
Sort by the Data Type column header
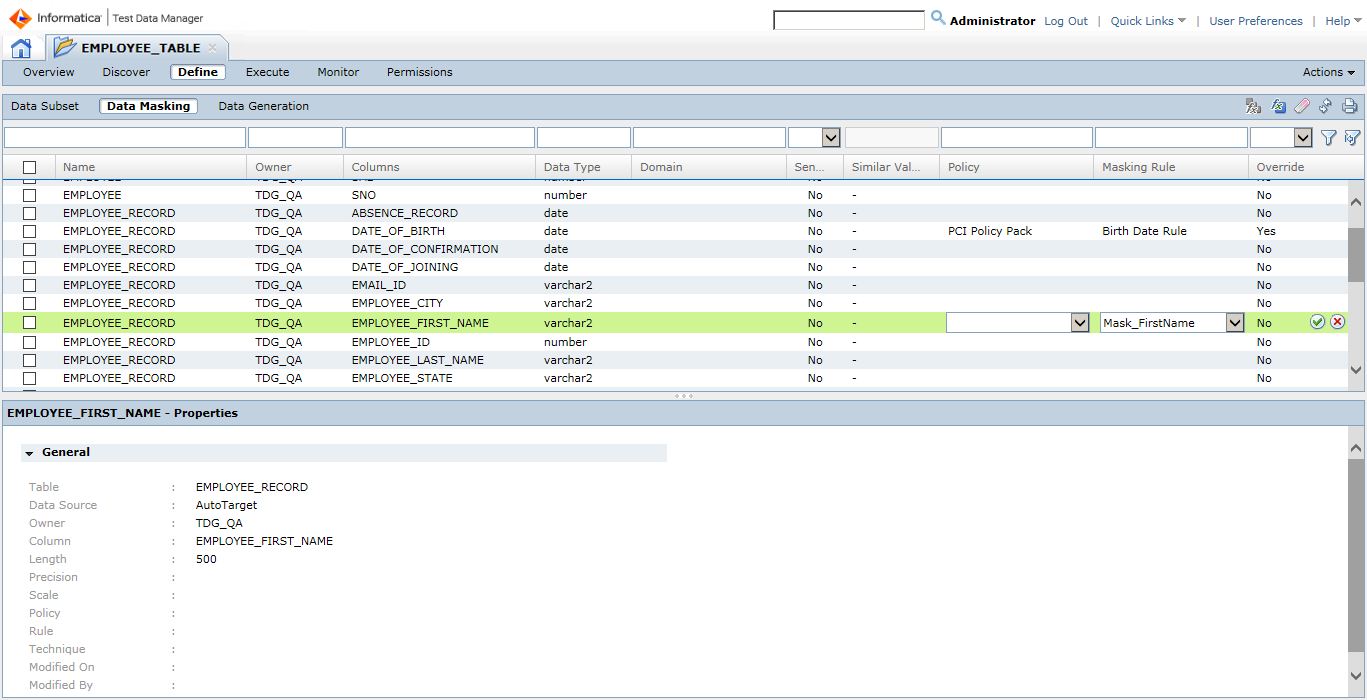point(572,167)
